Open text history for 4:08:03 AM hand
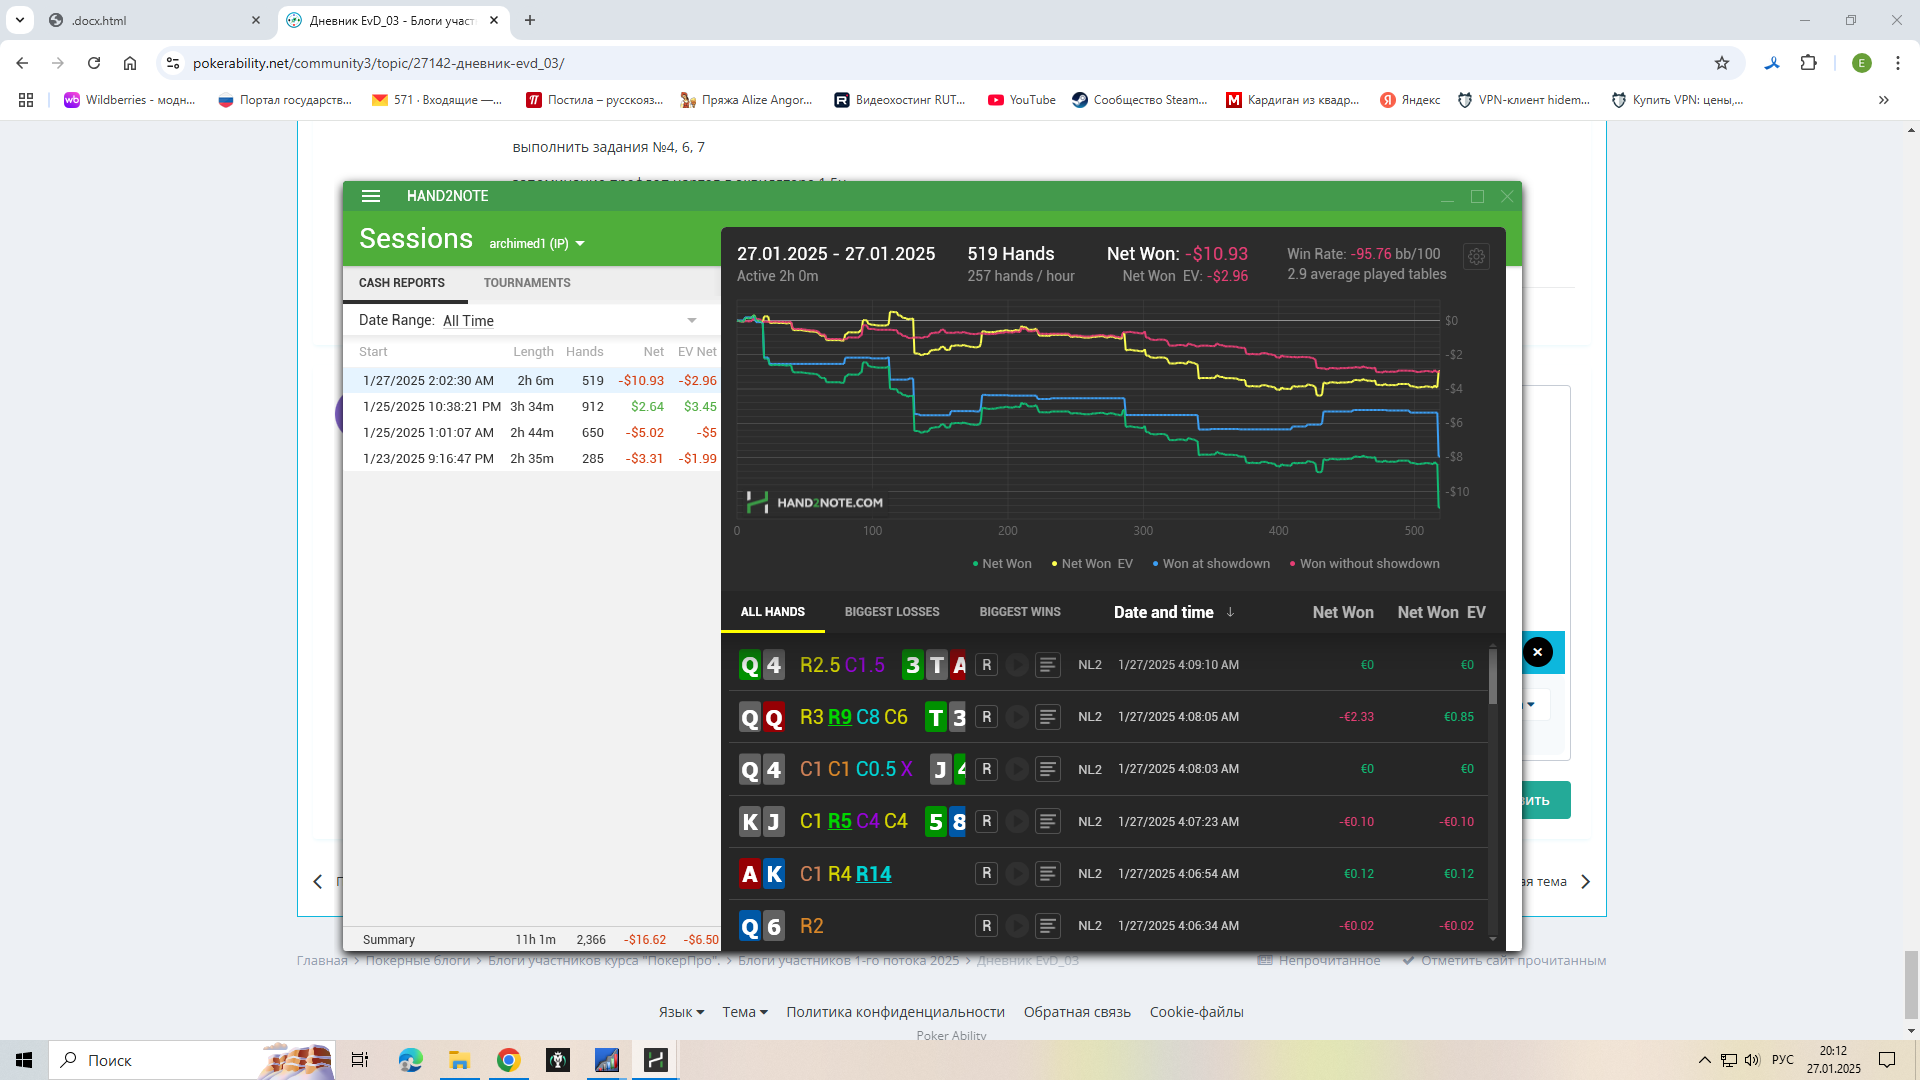The width and height of the screenshot is (1920, 1080). coord(1047,769)
